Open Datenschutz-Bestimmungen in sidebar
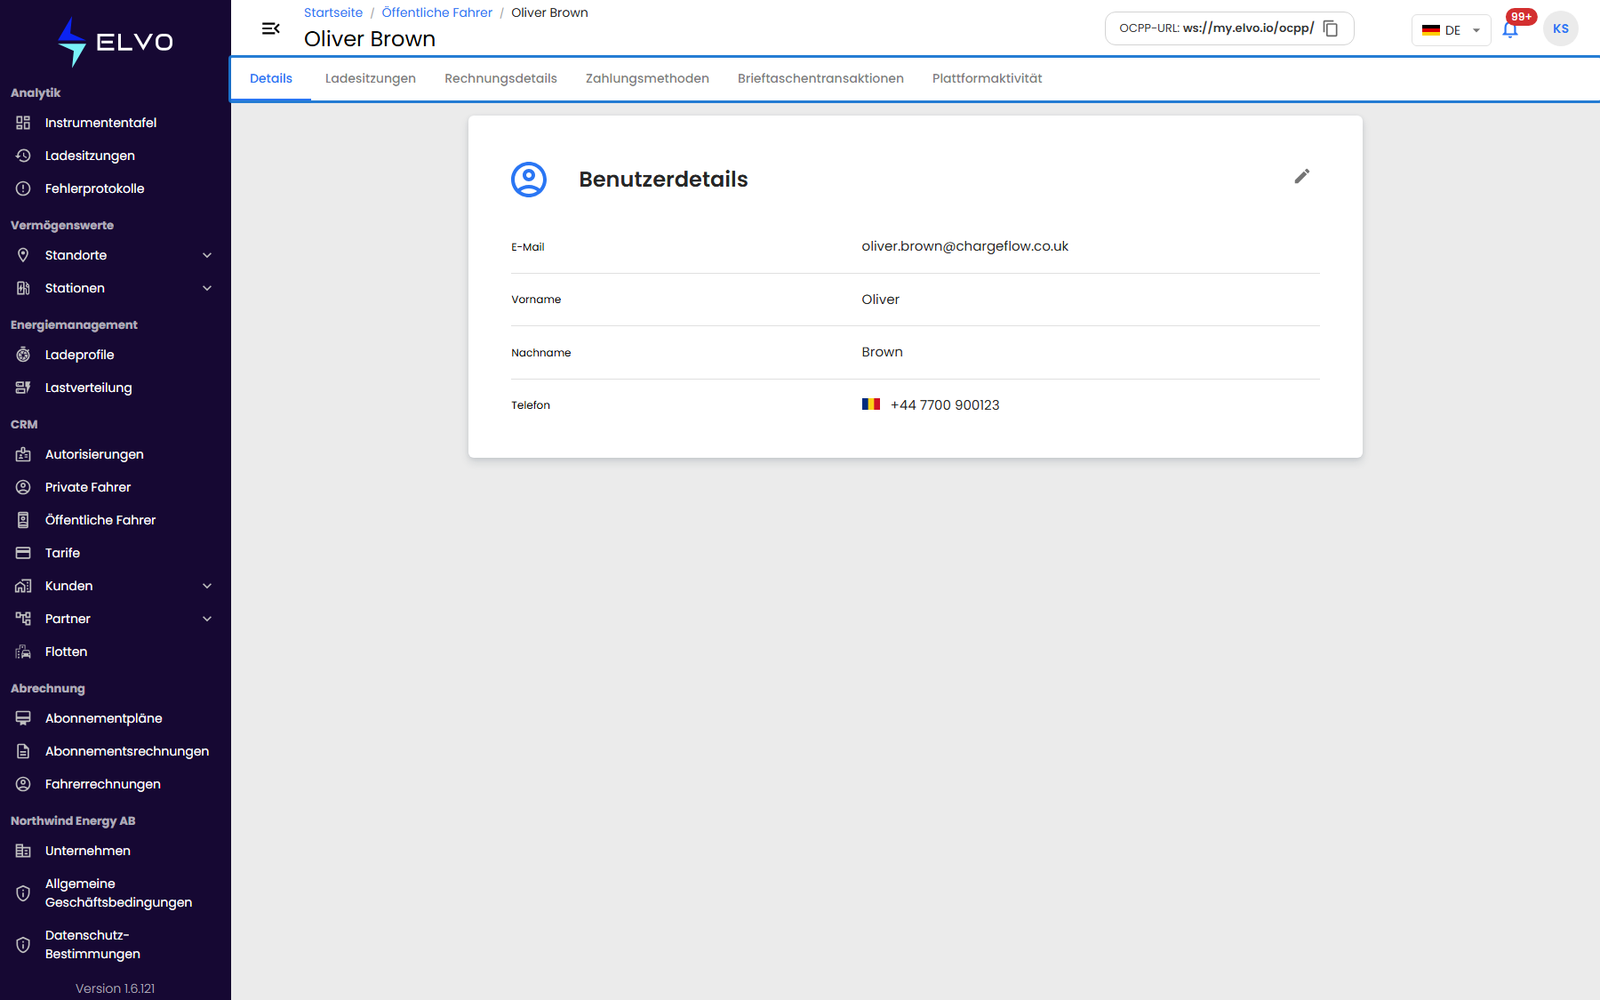 (92, 945)
